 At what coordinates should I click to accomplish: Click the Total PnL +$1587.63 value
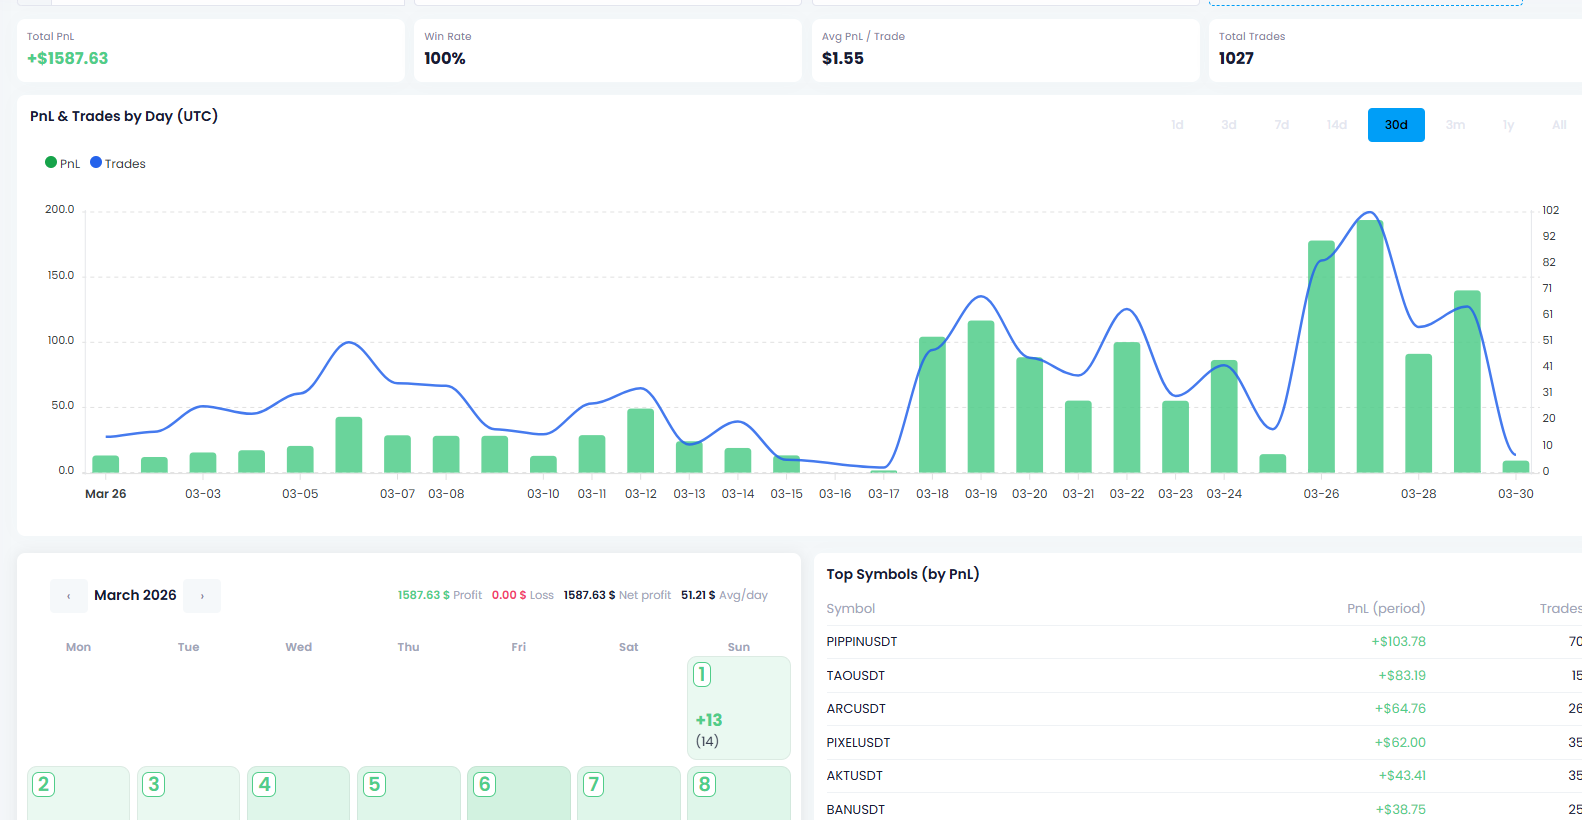pos(67,58)
